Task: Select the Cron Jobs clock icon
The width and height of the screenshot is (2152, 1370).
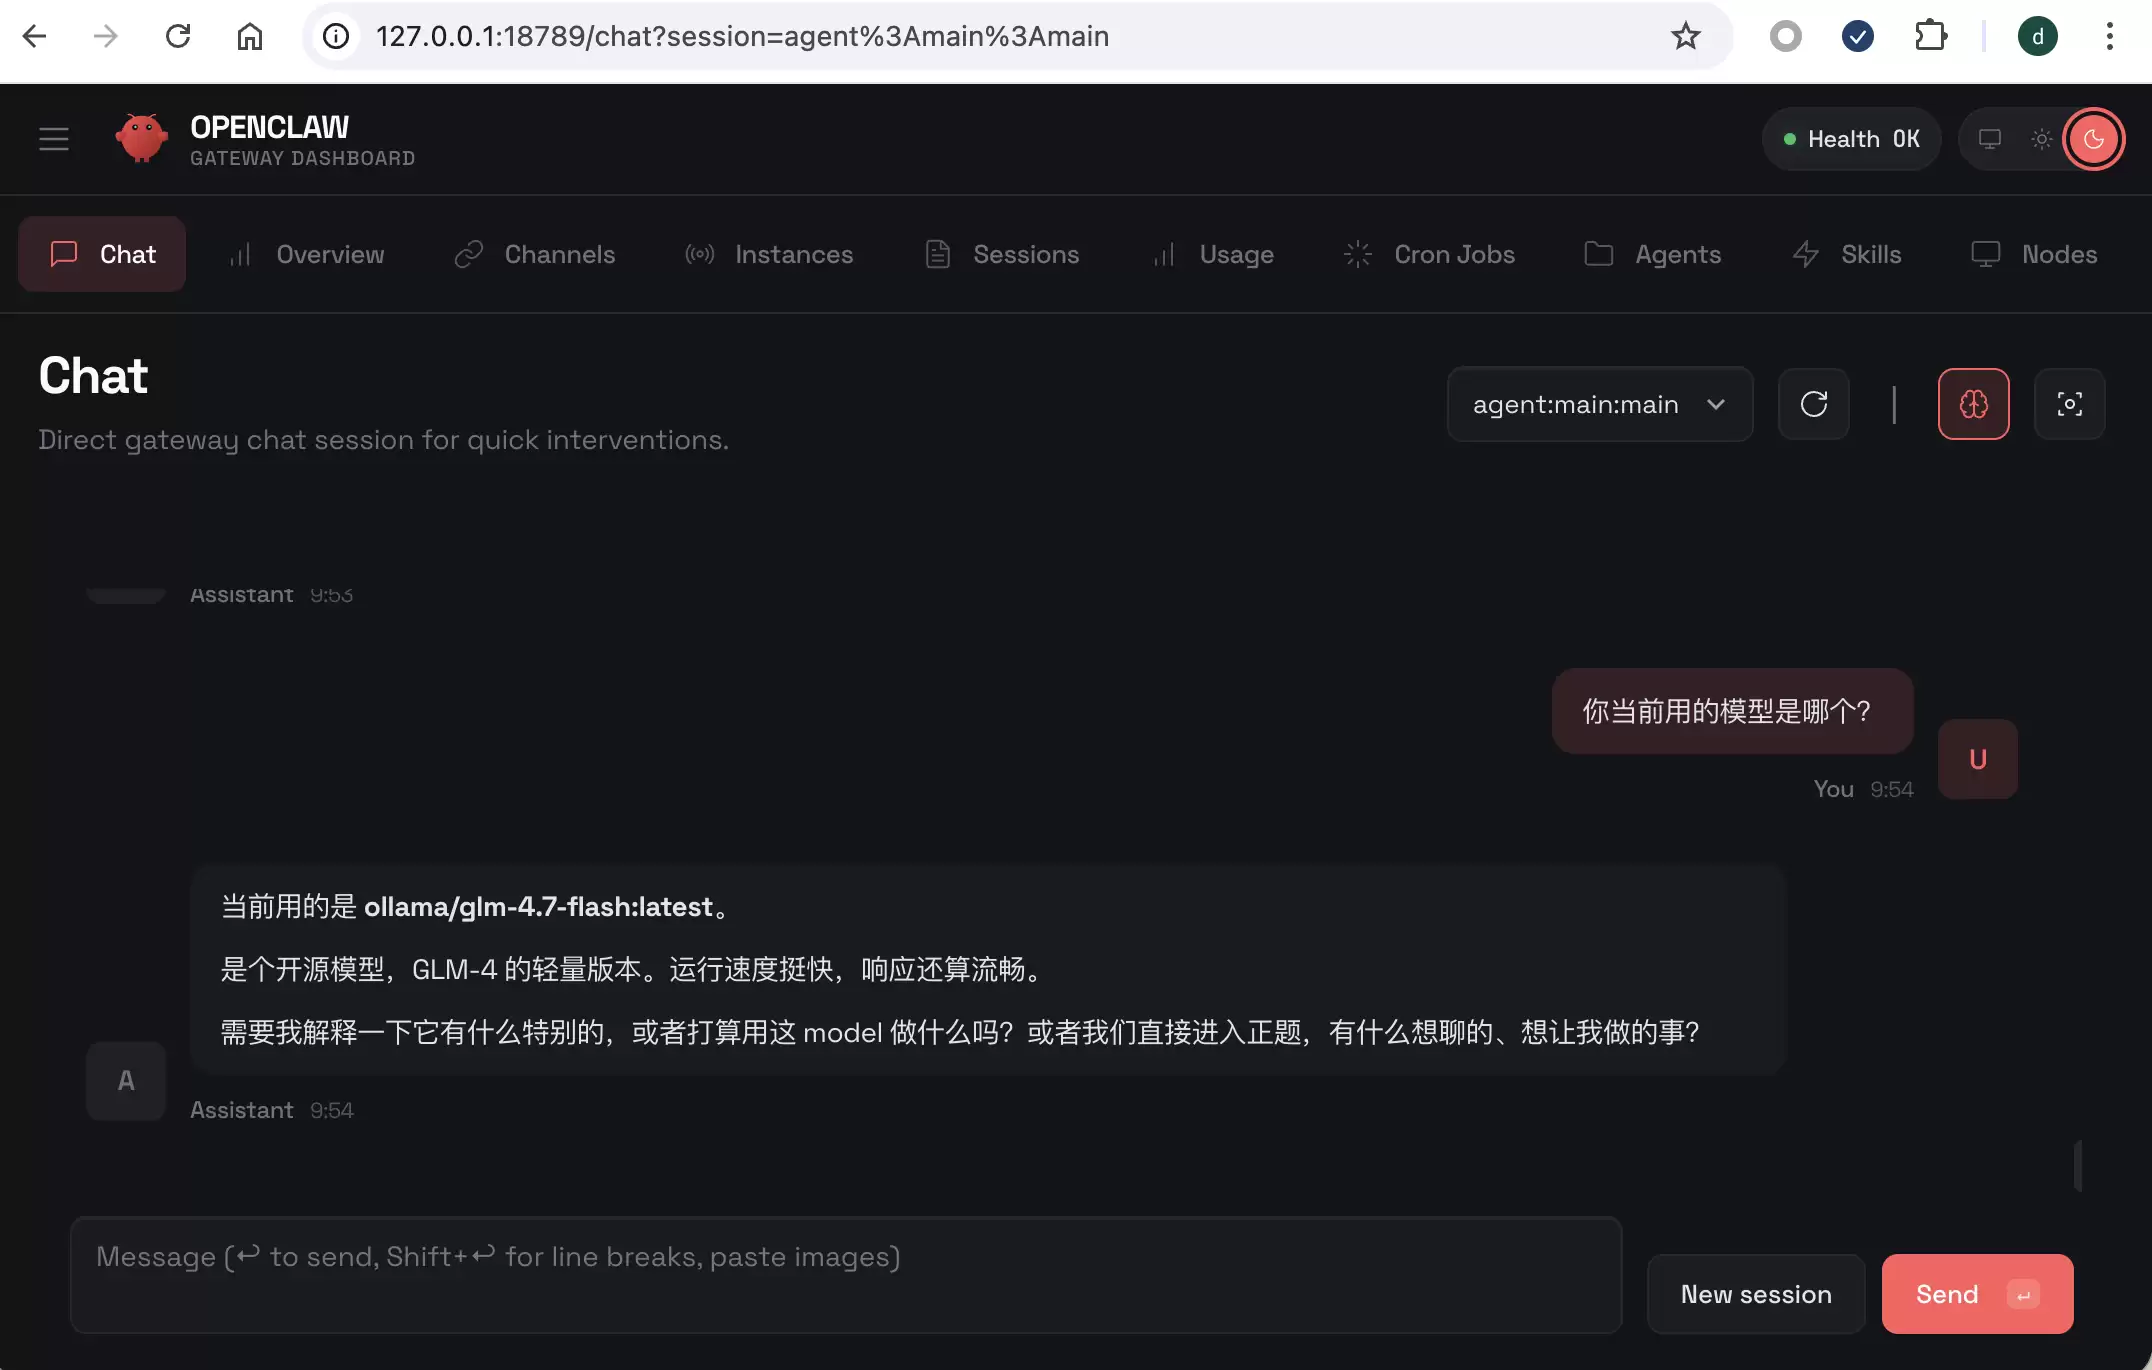Action: click(x=1357, y=254)
